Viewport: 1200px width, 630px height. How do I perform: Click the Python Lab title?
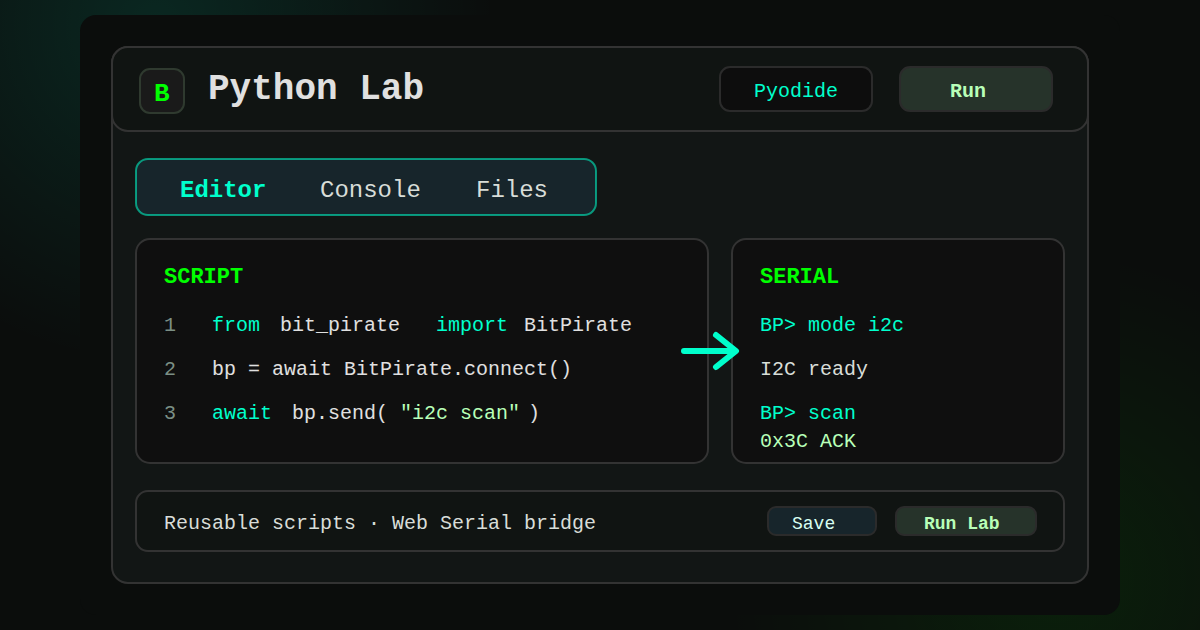(316, 89)
